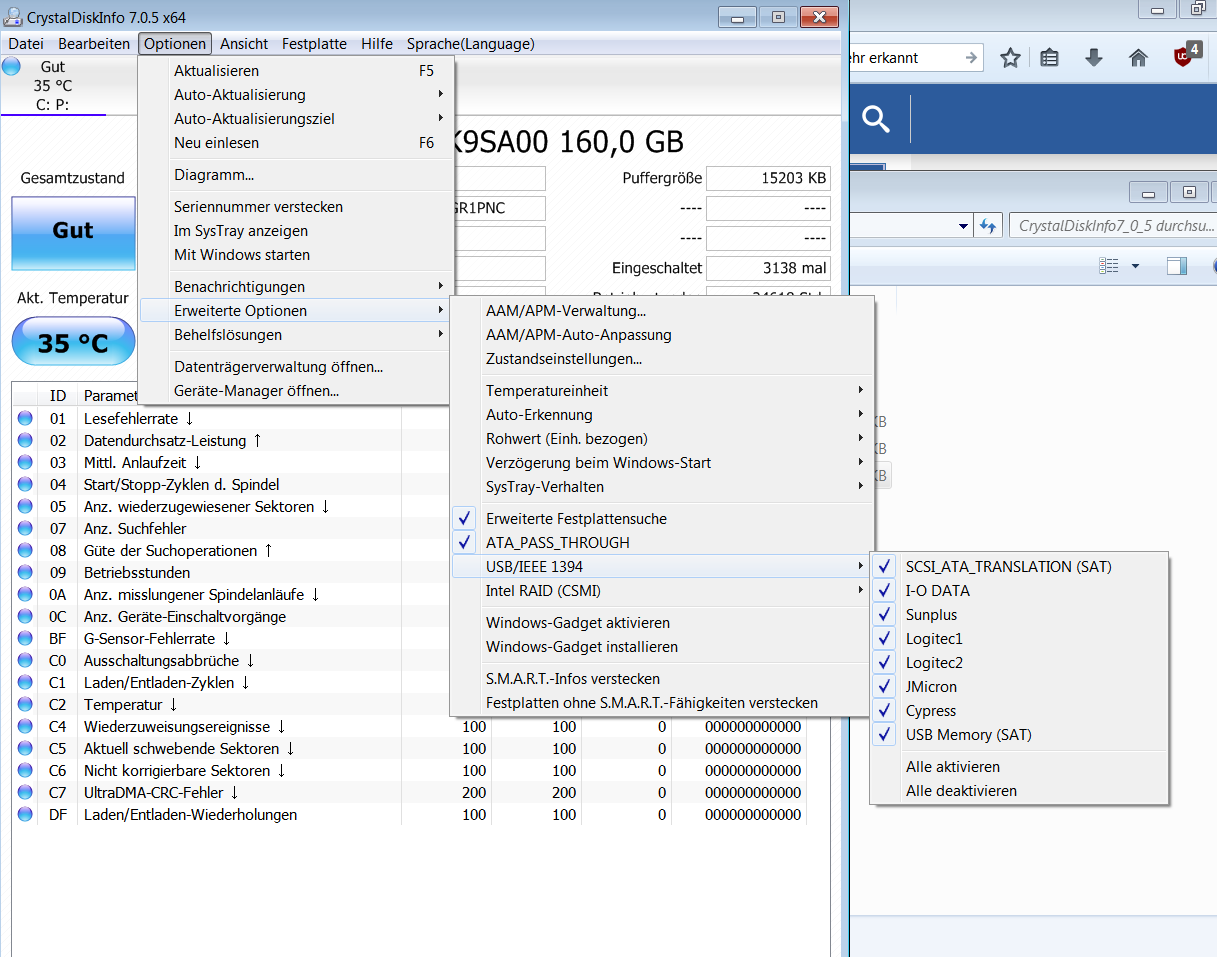Expand the Rohwert (Einh. bezogen) submenu
This screenshot has height=957, width=1217.
(662, 438)
